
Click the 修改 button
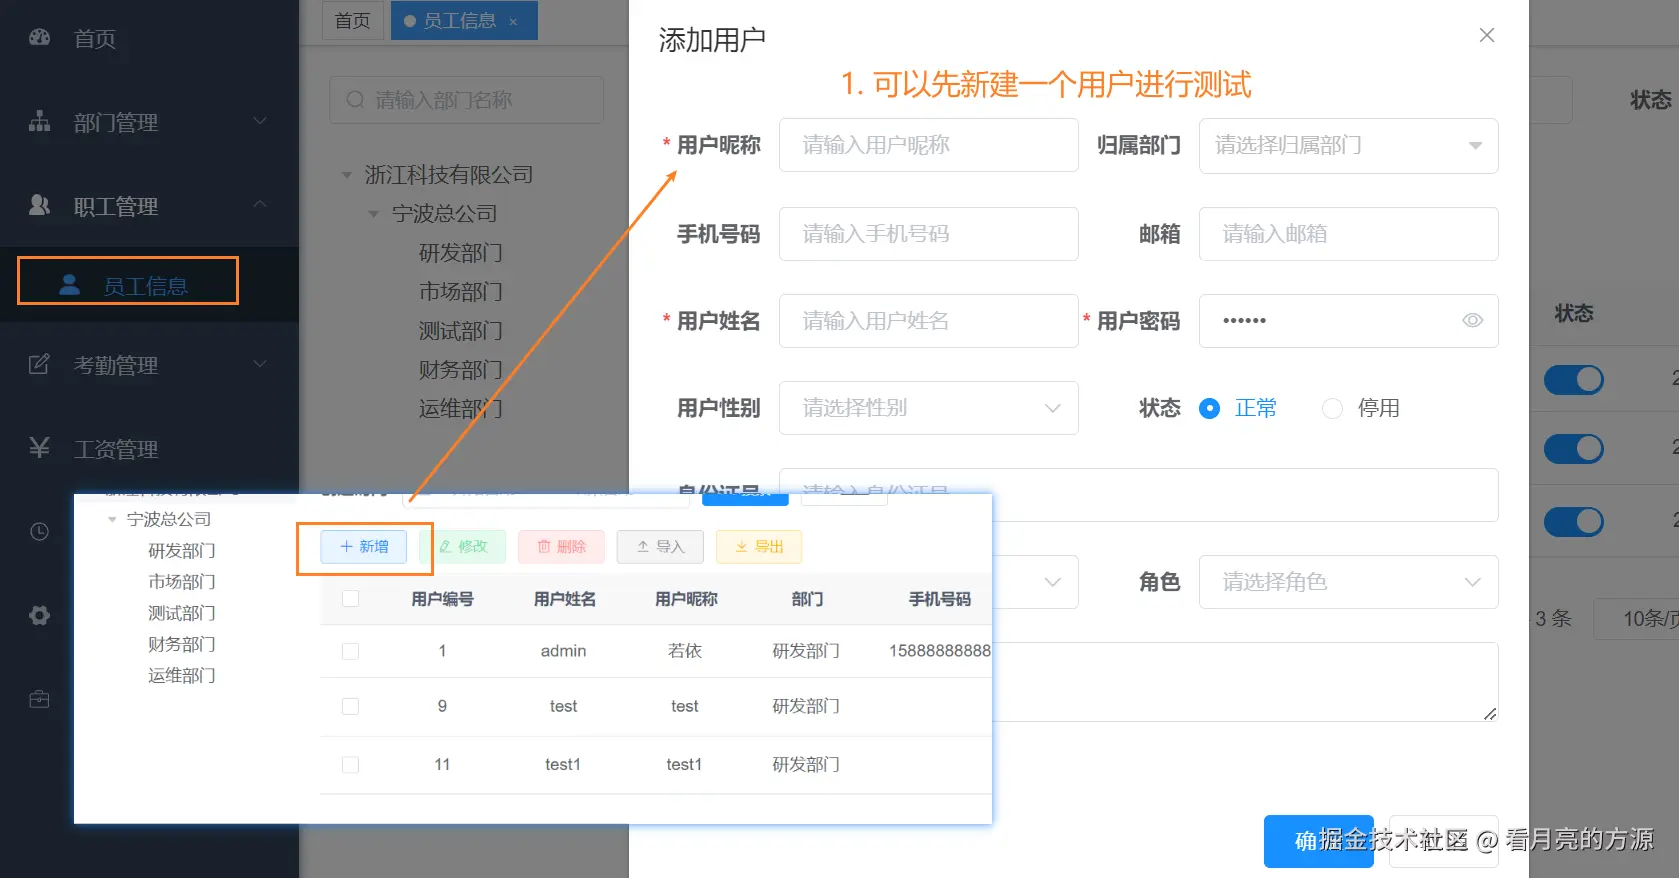click(463, 547)
